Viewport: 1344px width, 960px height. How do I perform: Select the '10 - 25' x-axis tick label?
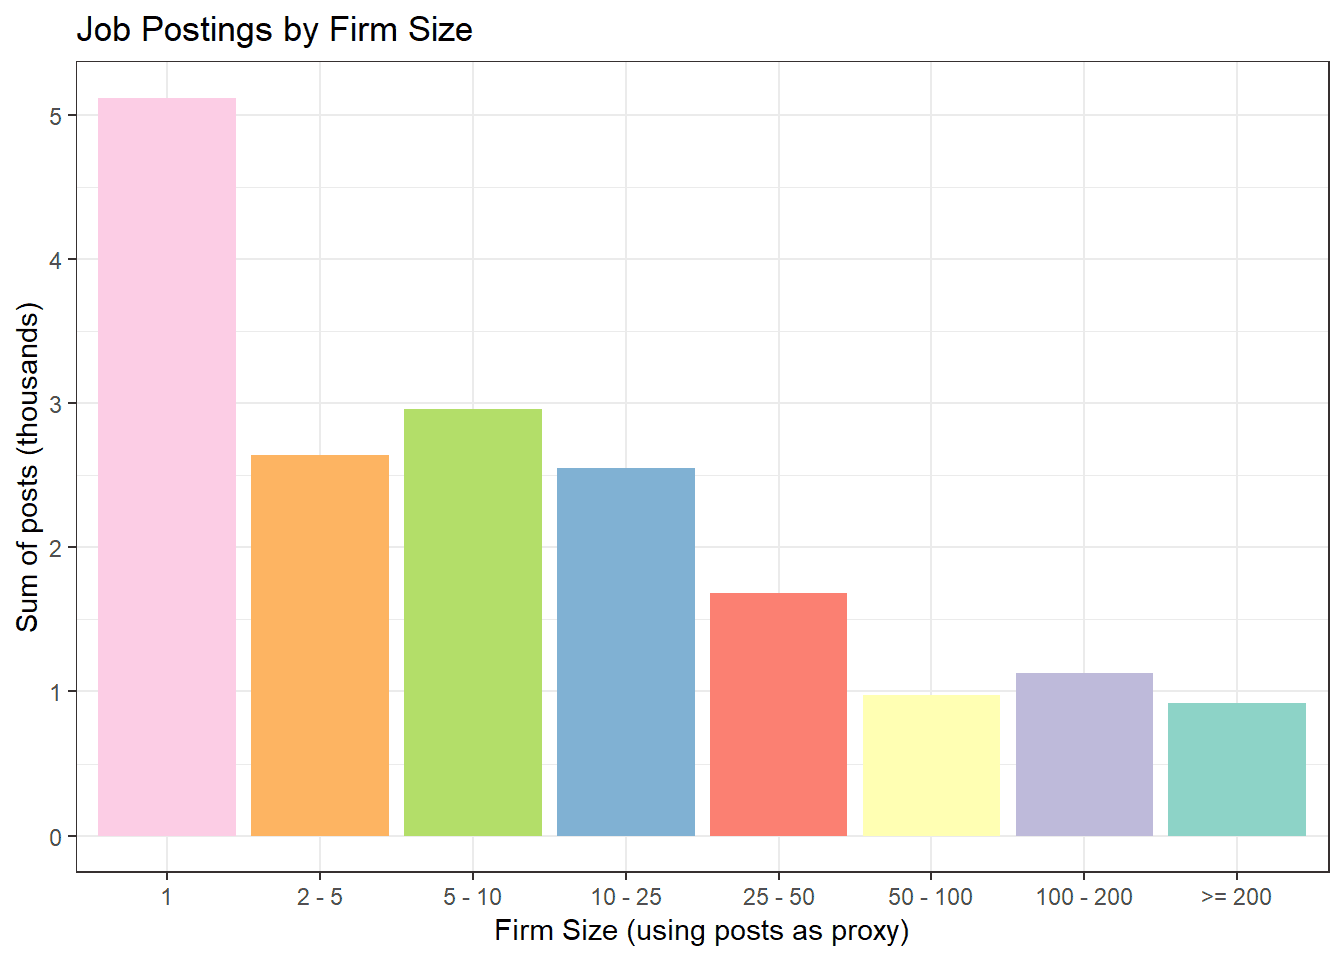626,897
